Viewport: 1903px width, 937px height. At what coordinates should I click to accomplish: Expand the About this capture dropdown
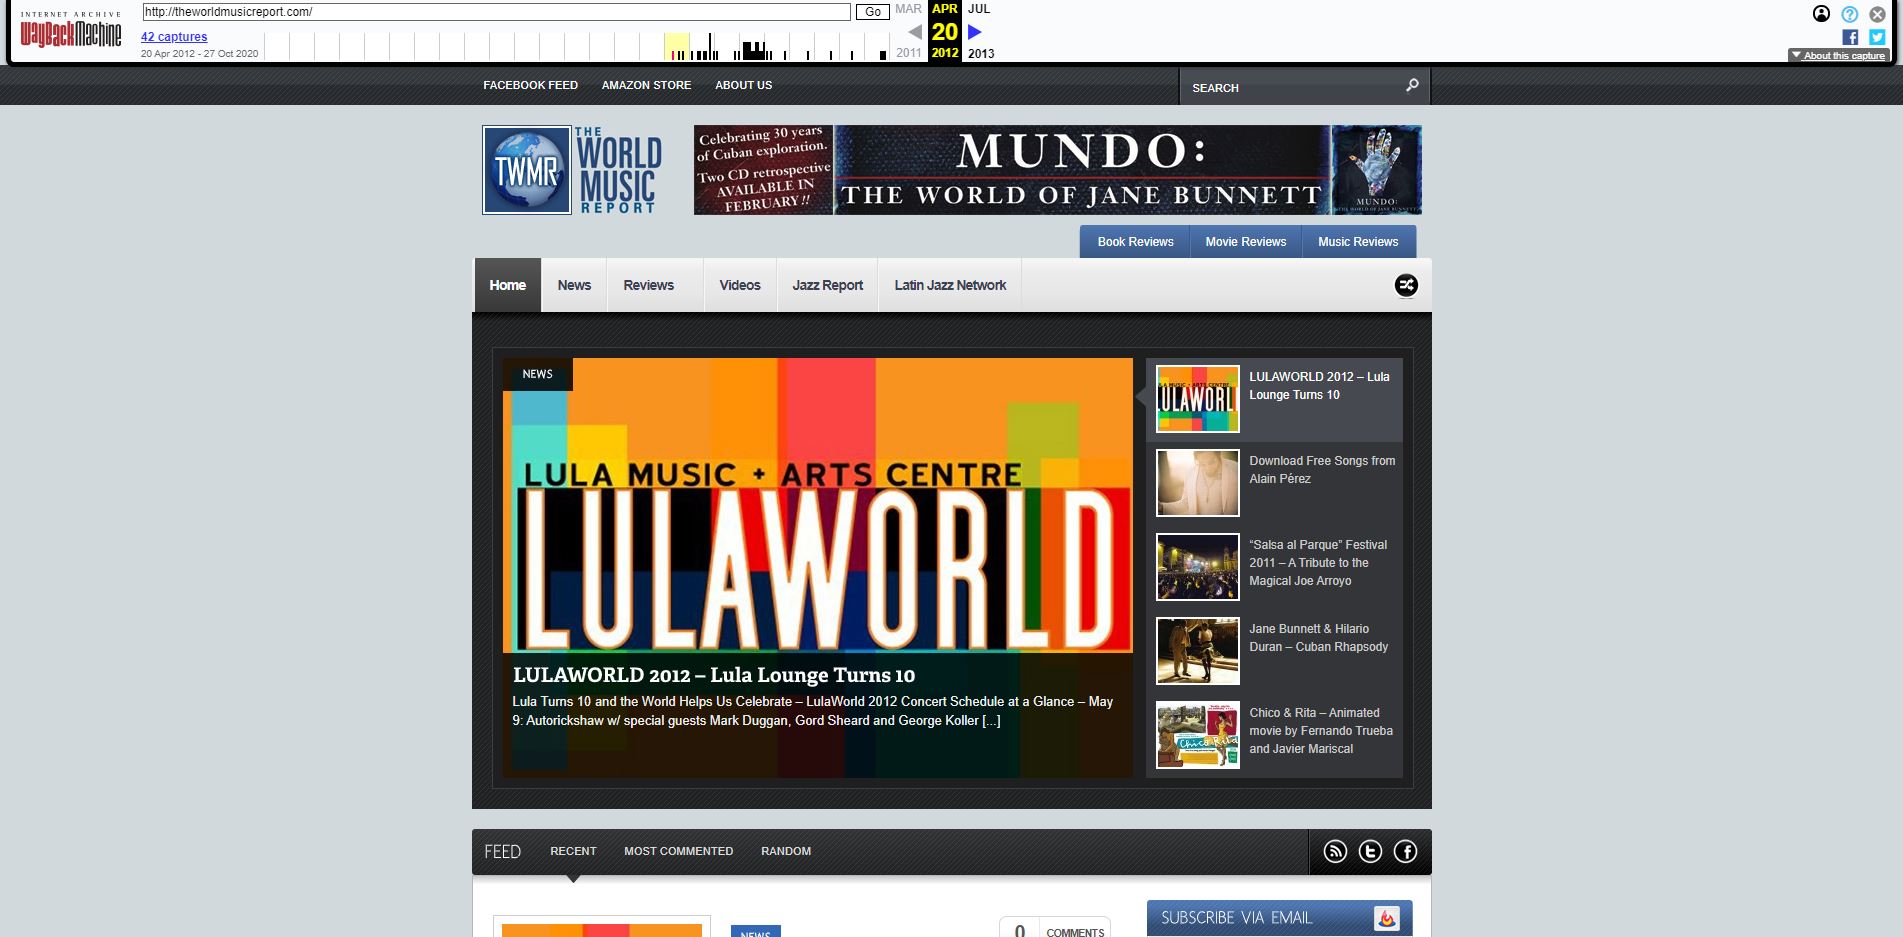[x=1837, y=56]
